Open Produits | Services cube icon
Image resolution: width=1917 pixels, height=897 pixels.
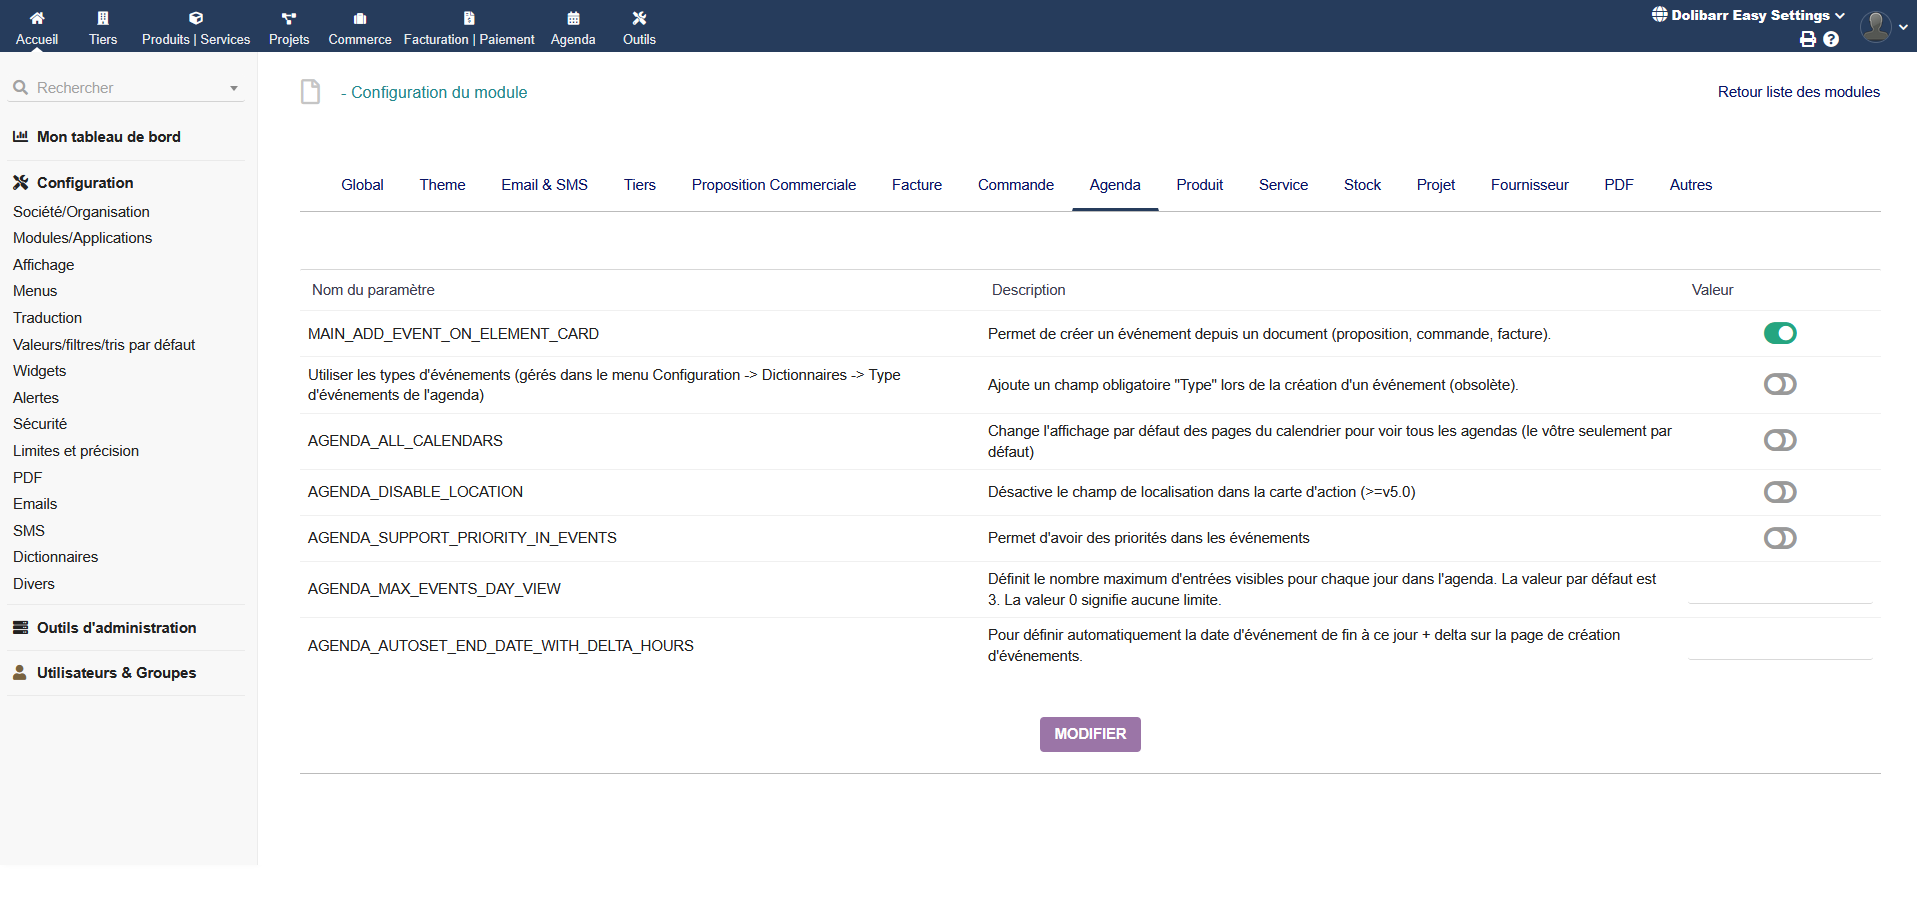tap(196, 18)
